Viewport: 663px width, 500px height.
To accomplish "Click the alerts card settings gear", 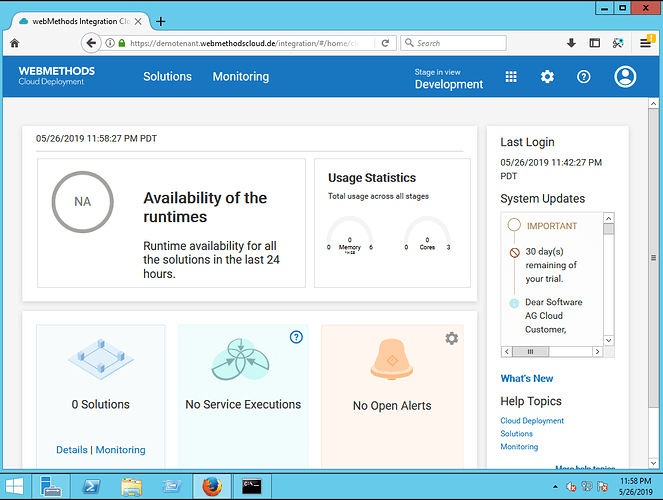I will (452, 338).
